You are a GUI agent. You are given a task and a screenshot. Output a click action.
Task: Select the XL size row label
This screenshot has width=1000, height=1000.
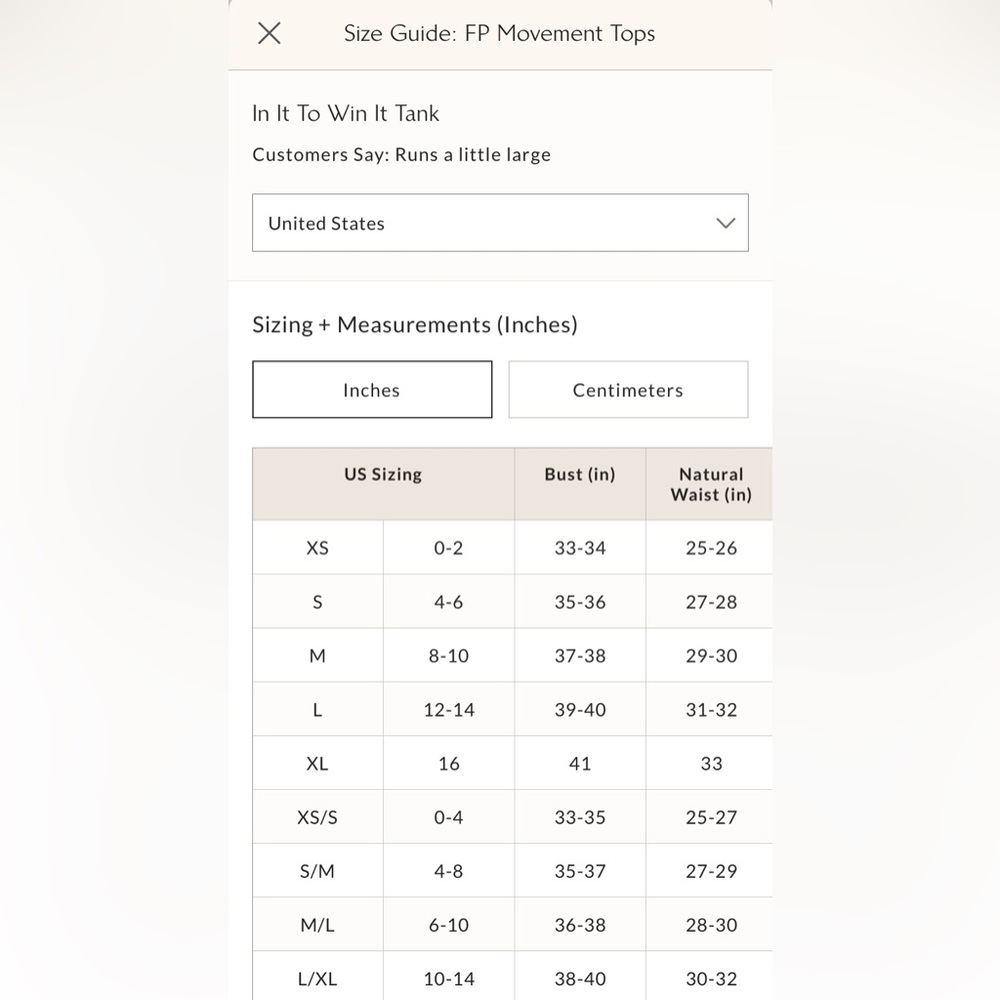317,764
